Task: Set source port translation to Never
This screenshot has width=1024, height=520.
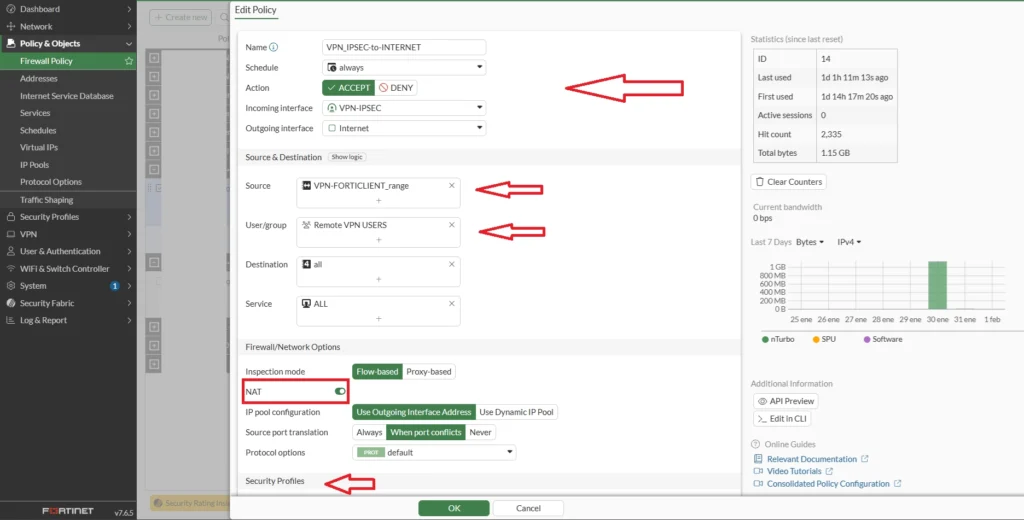Action: (480, 432)
